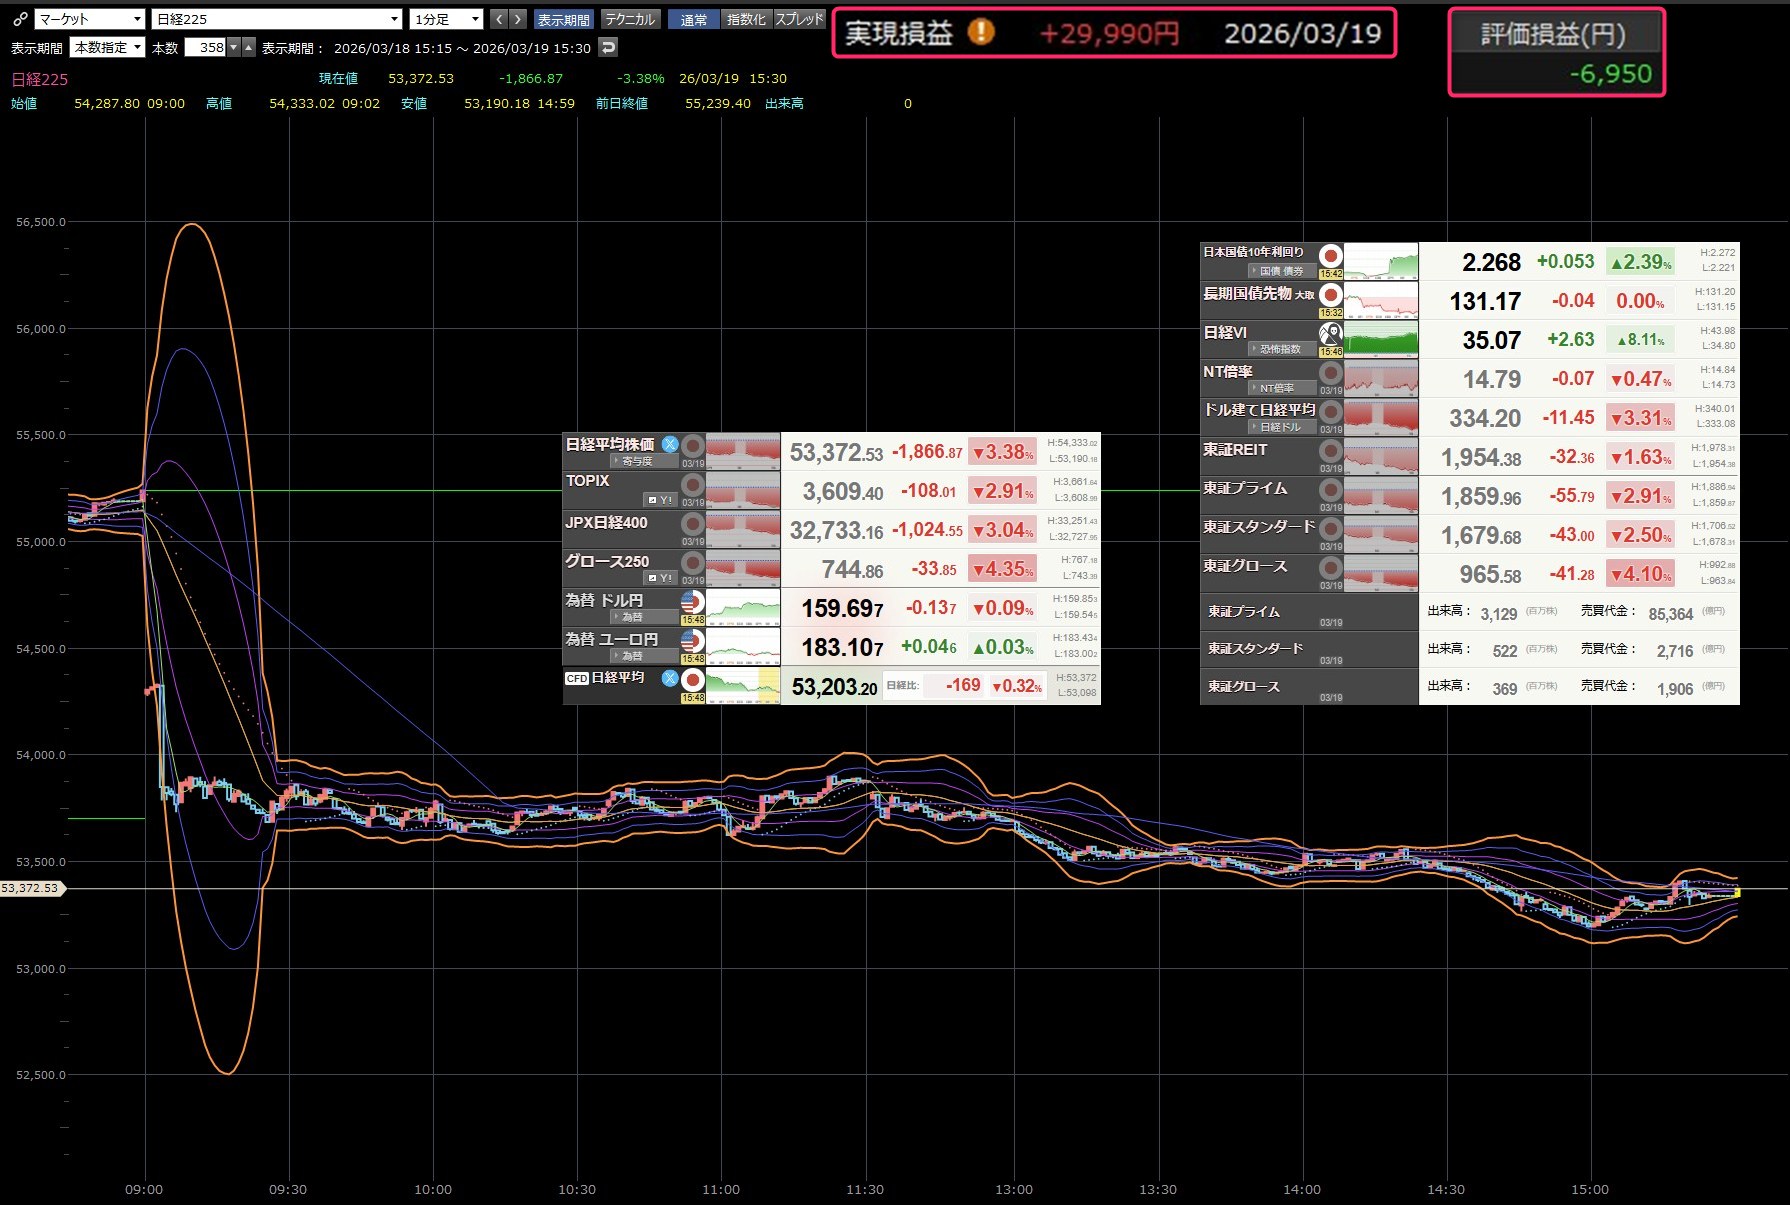The height and width of the screenshot is (1205, 1790).
Task: Toggle スプレッド display mode
Action: coord(800,19)
